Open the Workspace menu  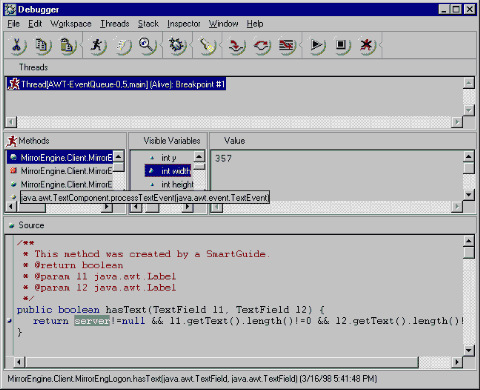point(71,24)
